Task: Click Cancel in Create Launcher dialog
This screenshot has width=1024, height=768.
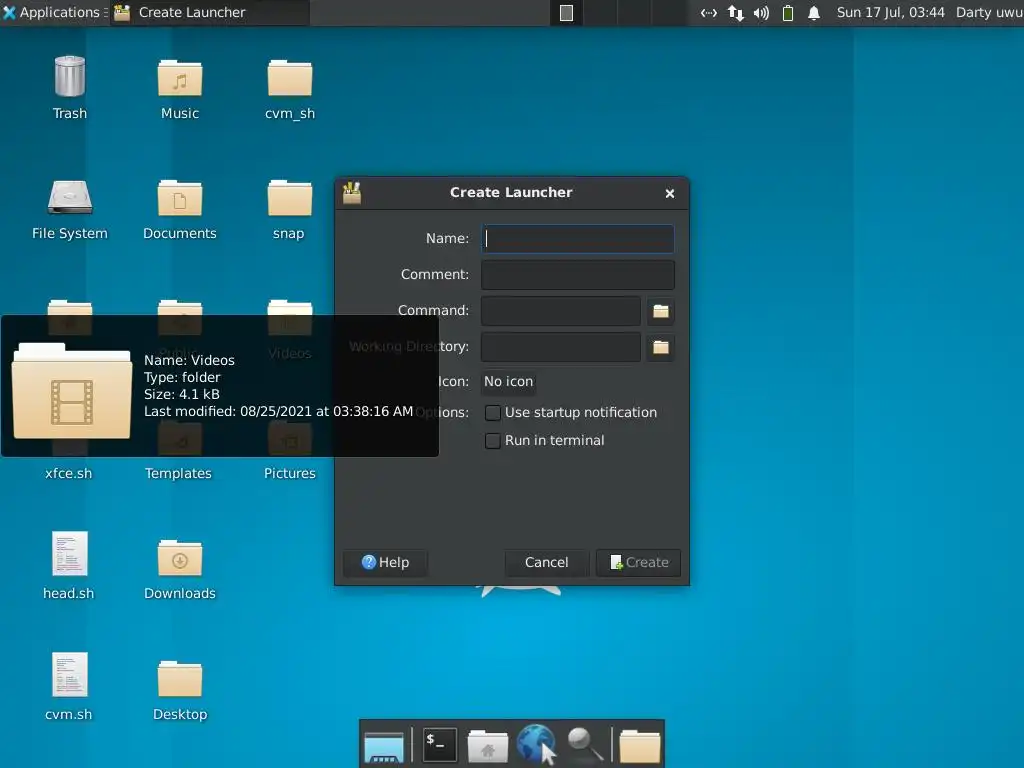Action: tap(547, 562)
